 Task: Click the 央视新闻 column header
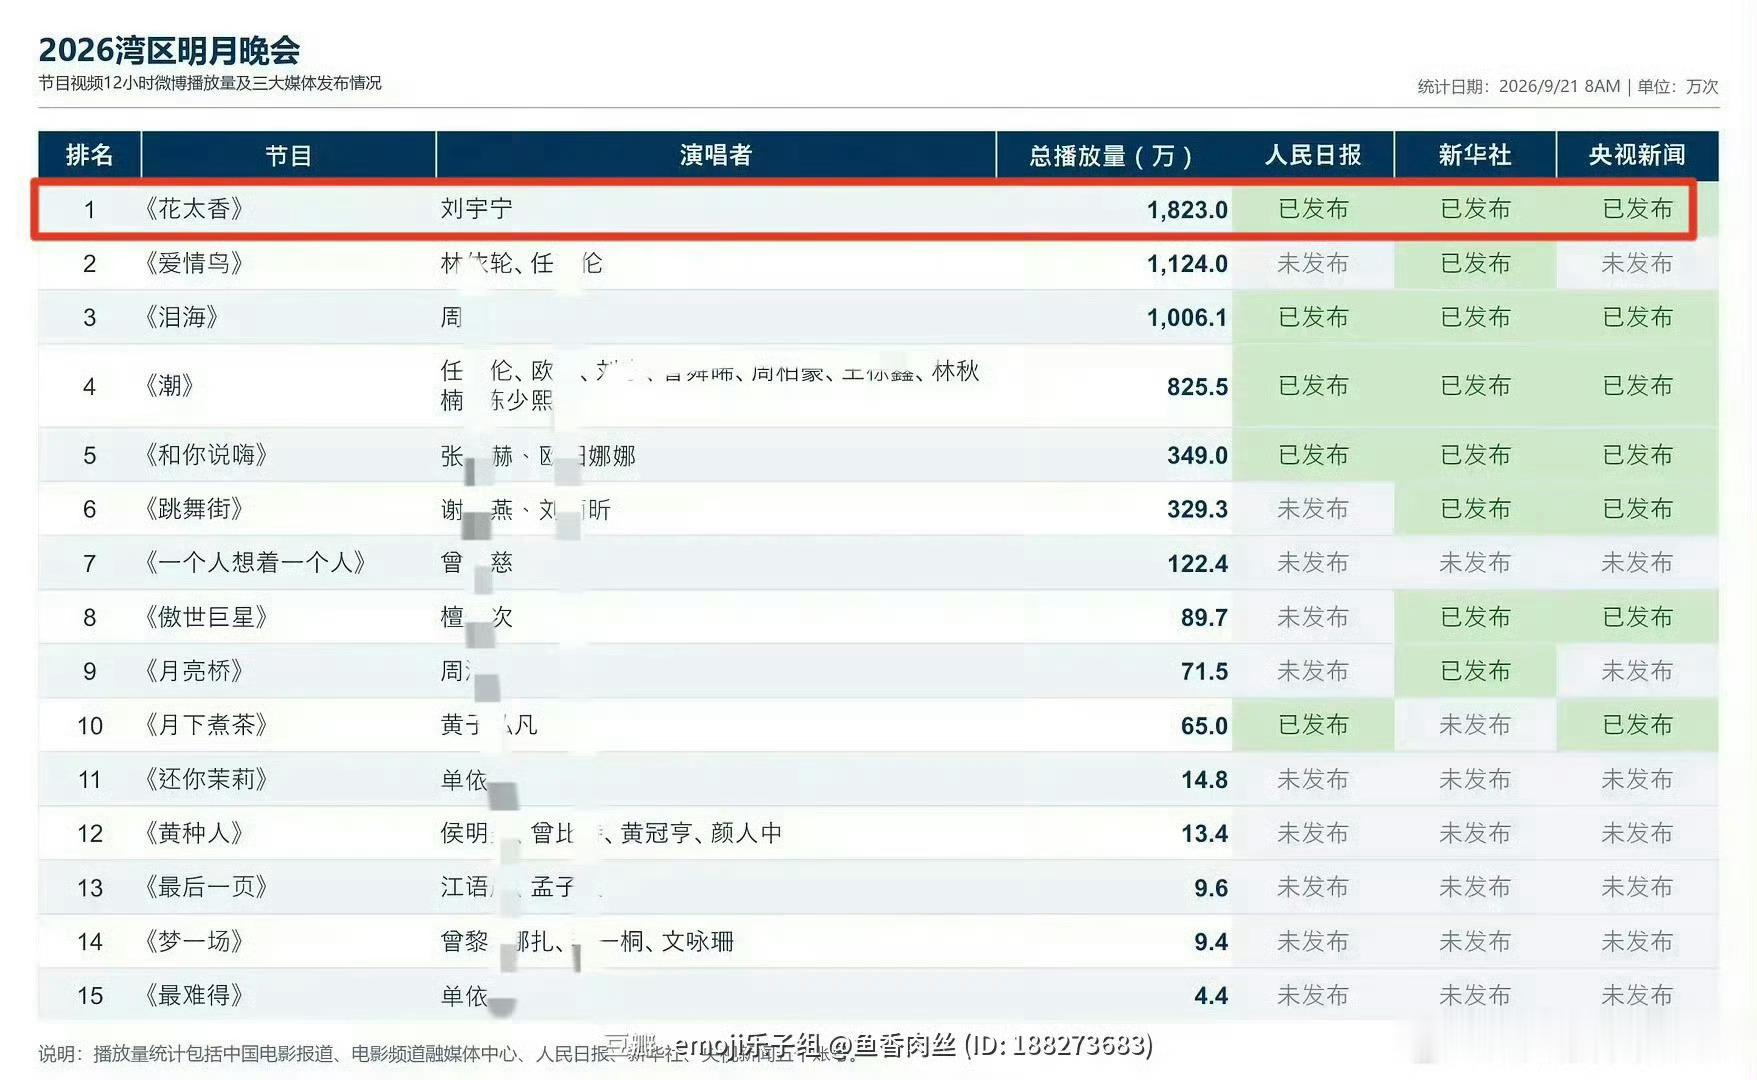[1637, 155]
